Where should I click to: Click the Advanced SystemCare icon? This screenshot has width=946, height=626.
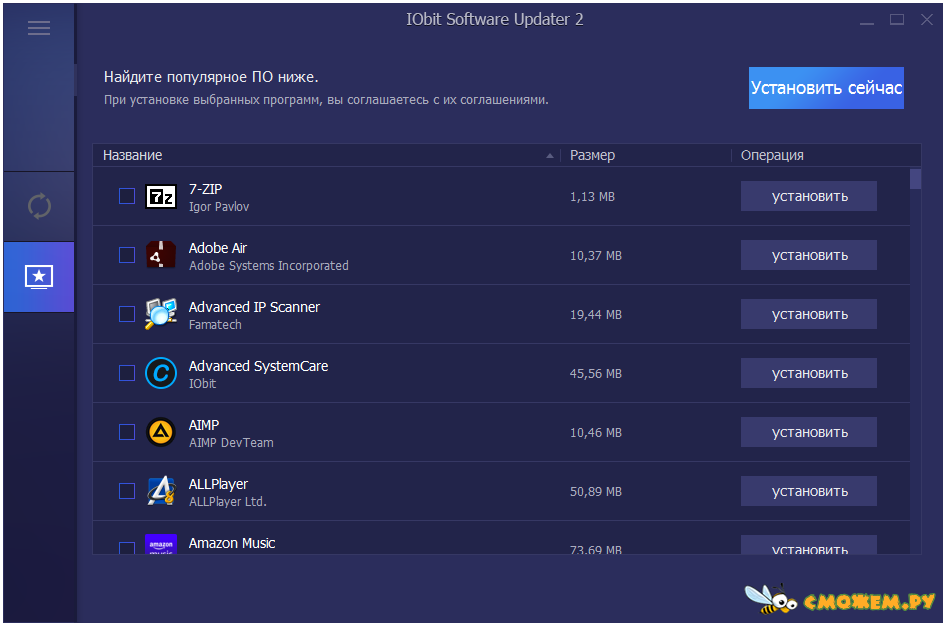pos(161,373)
